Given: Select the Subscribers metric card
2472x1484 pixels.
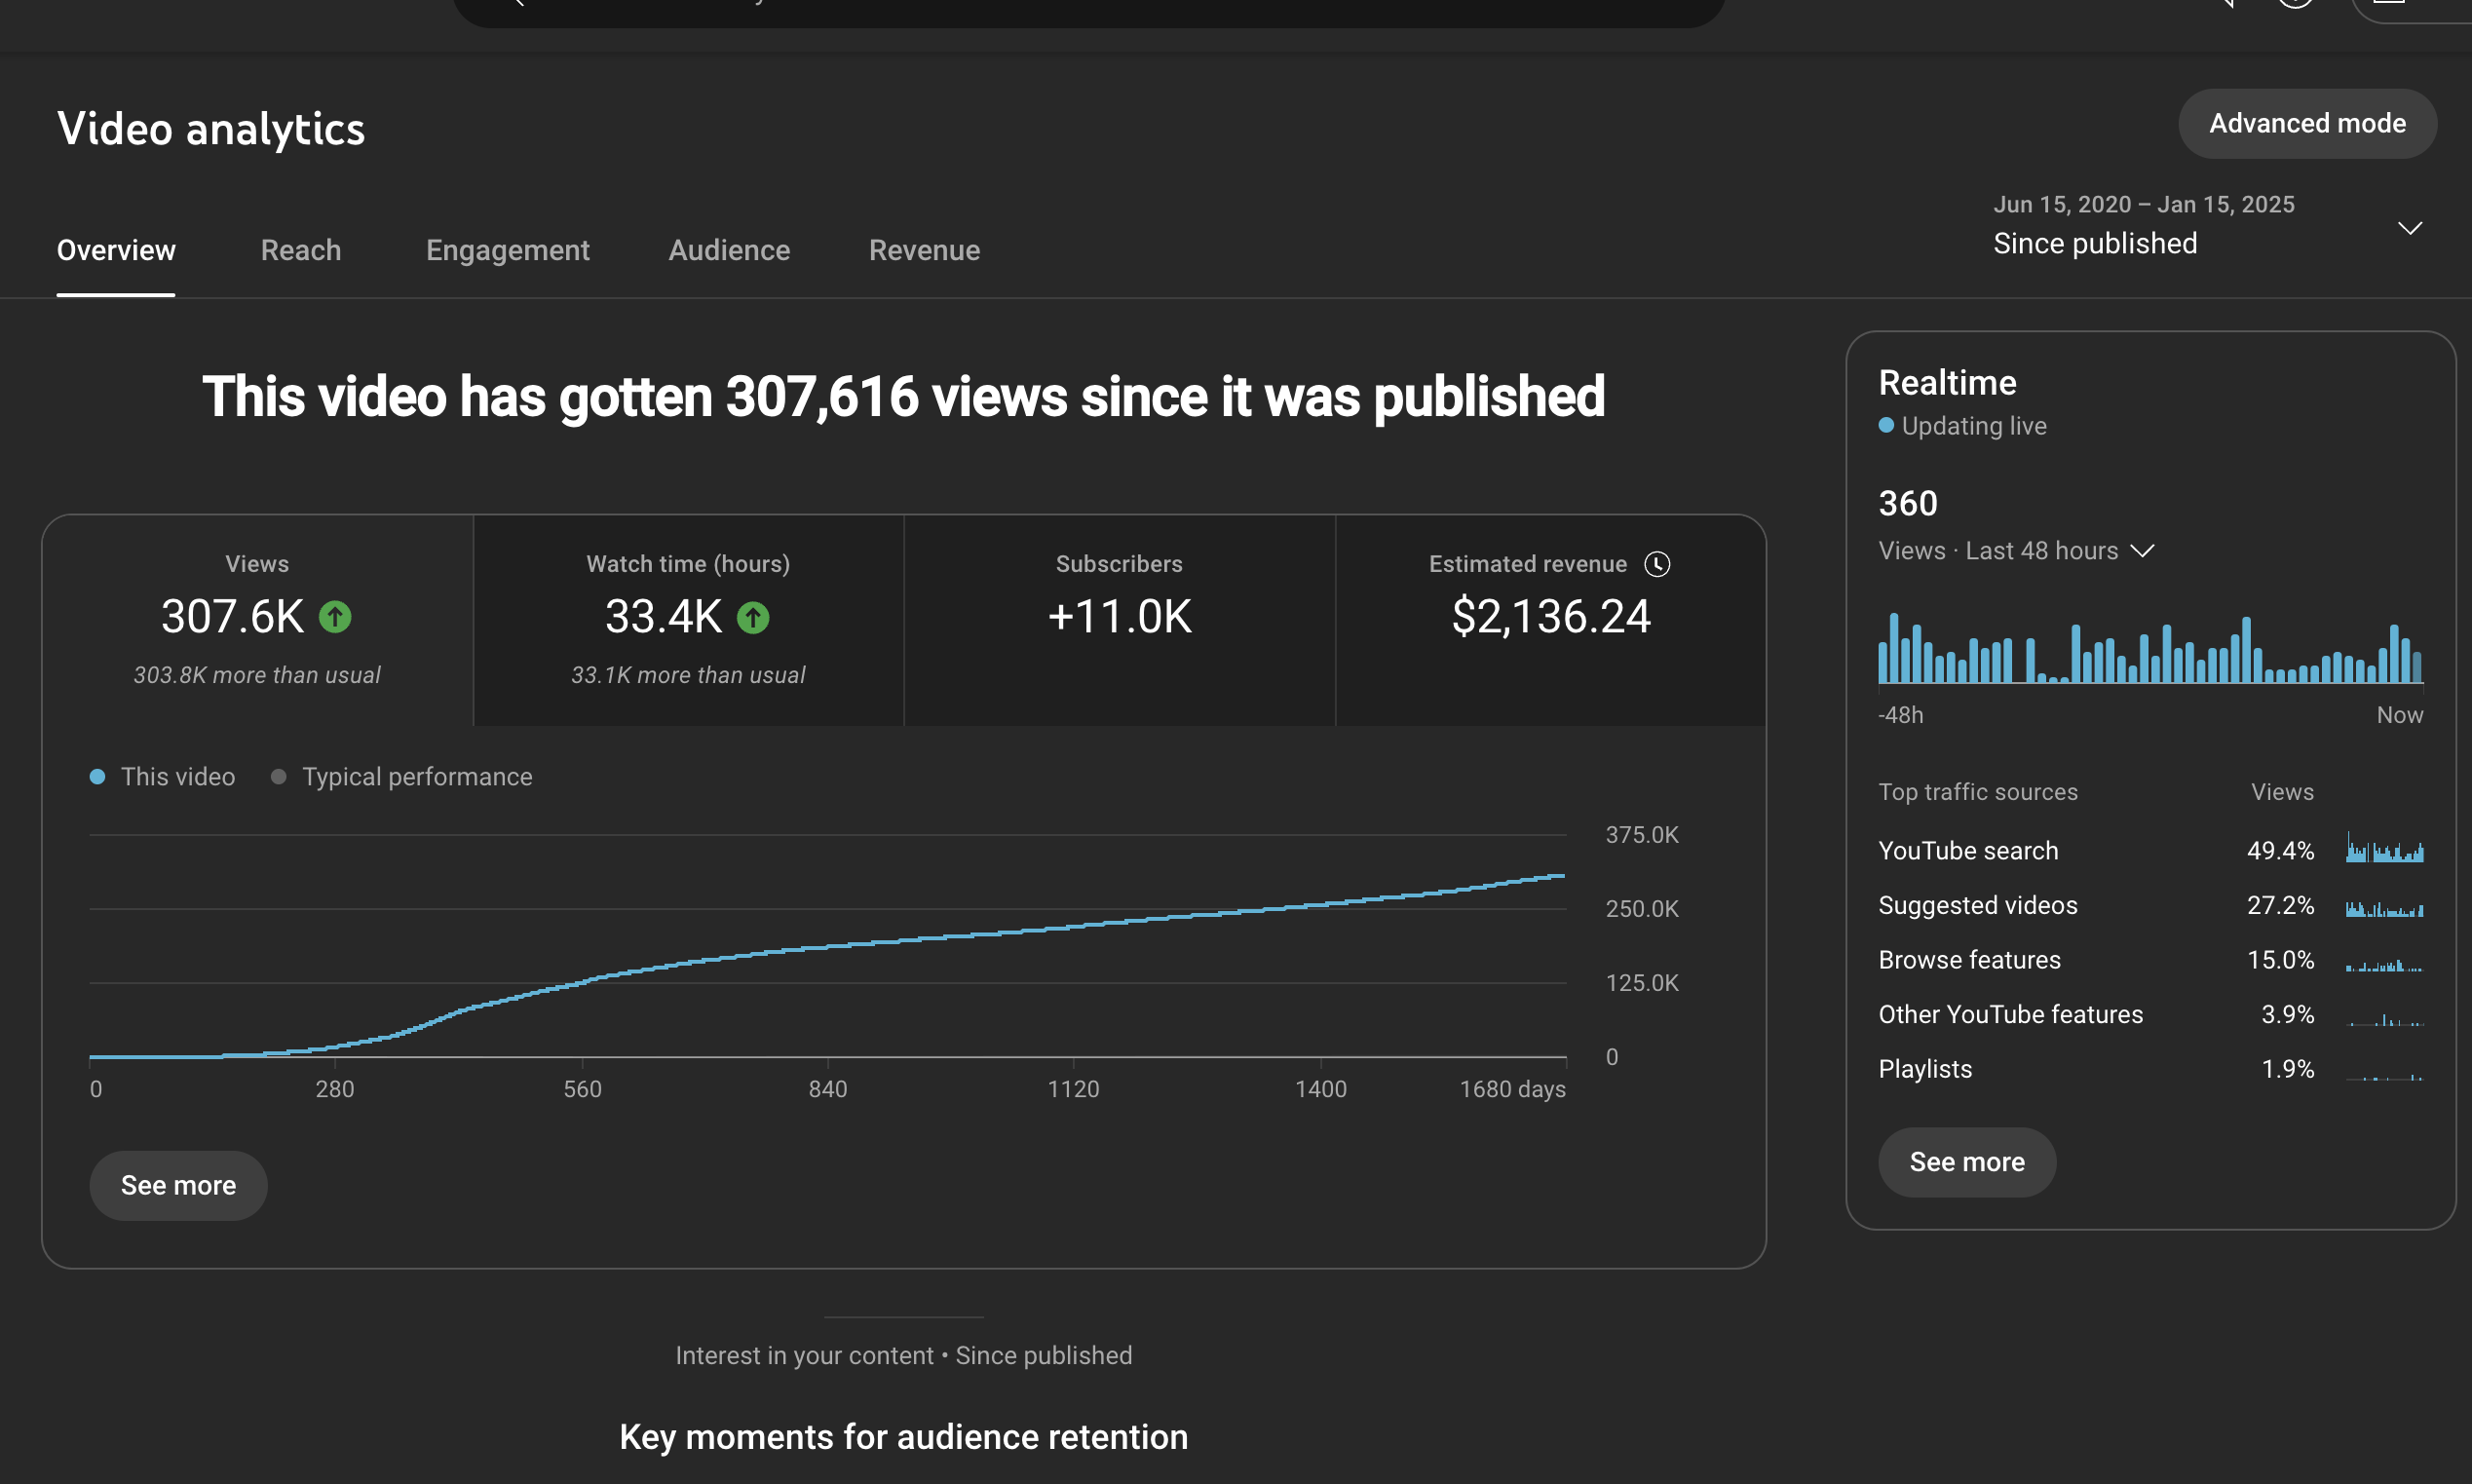Looking at the screenshot, I should [x=1119, y=619].
